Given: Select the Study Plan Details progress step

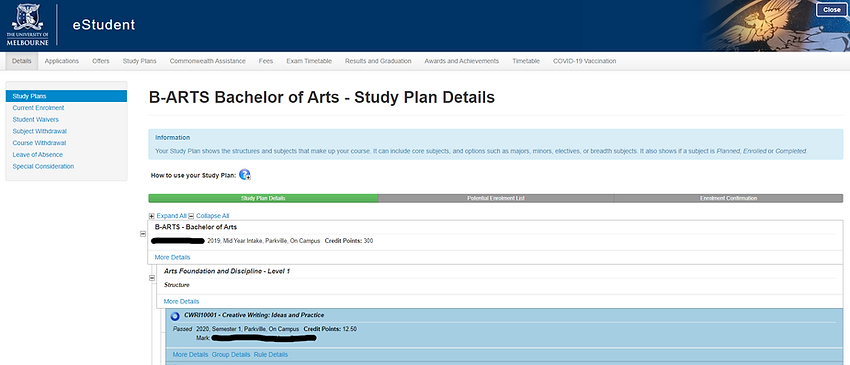Looking at the screenshot, I should [x=263, y=198].
